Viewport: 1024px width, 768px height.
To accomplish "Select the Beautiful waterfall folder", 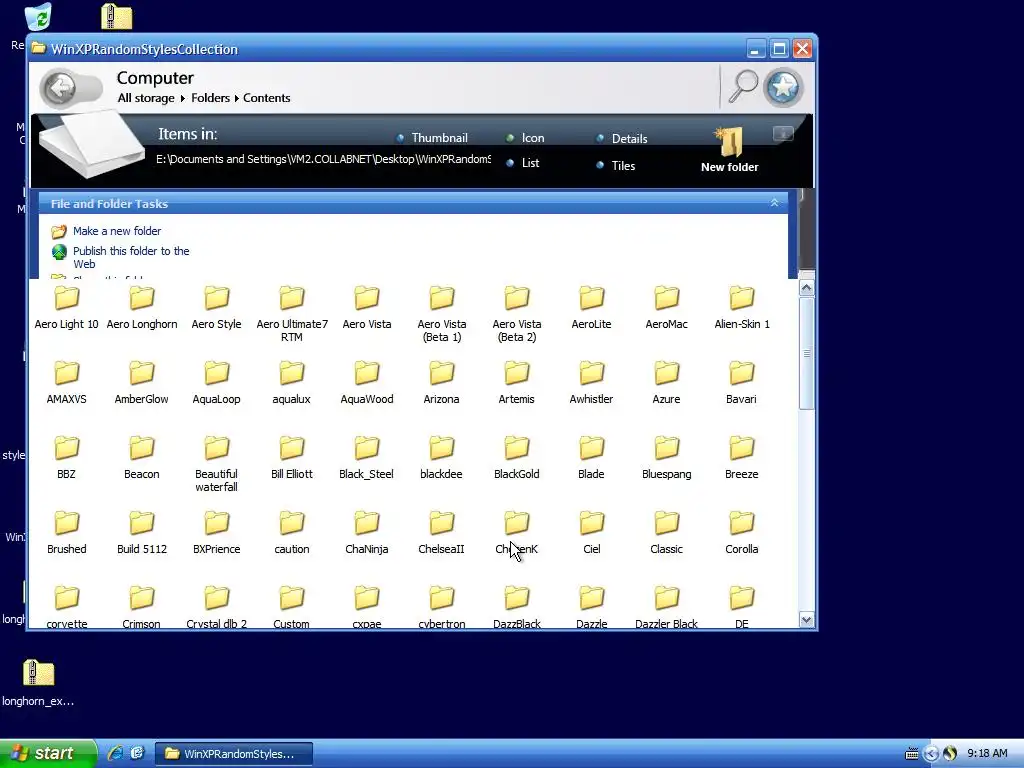I will coord(216,464).
